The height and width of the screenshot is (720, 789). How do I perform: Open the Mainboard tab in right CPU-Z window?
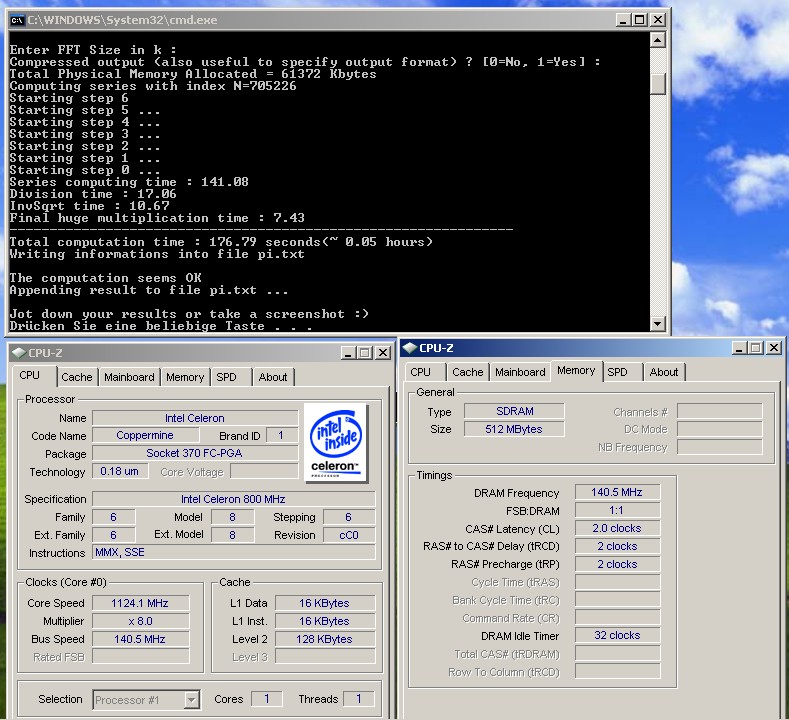click(x=520, y=372)
